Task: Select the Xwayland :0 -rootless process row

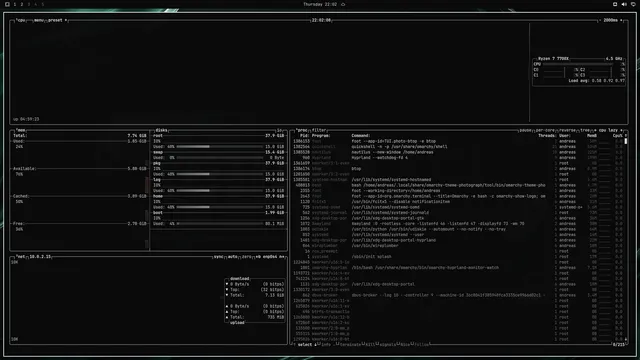Action: (457, 224)
